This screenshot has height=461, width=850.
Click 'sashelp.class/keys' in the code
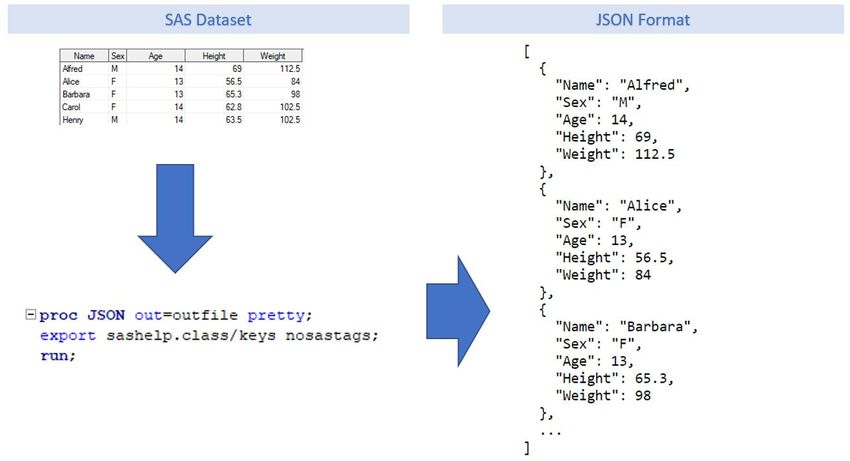191,336
